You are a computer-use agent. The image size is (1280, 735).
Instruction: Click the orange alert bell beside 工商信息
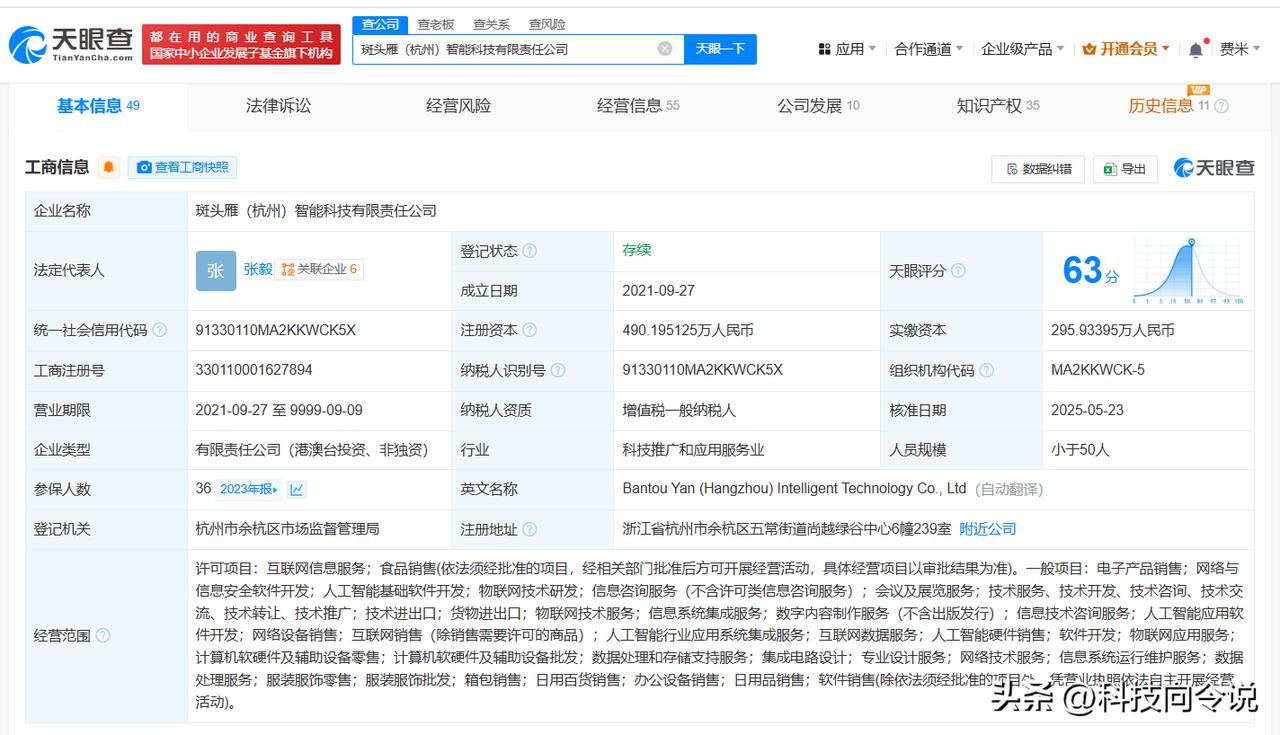tap(108, 167)
